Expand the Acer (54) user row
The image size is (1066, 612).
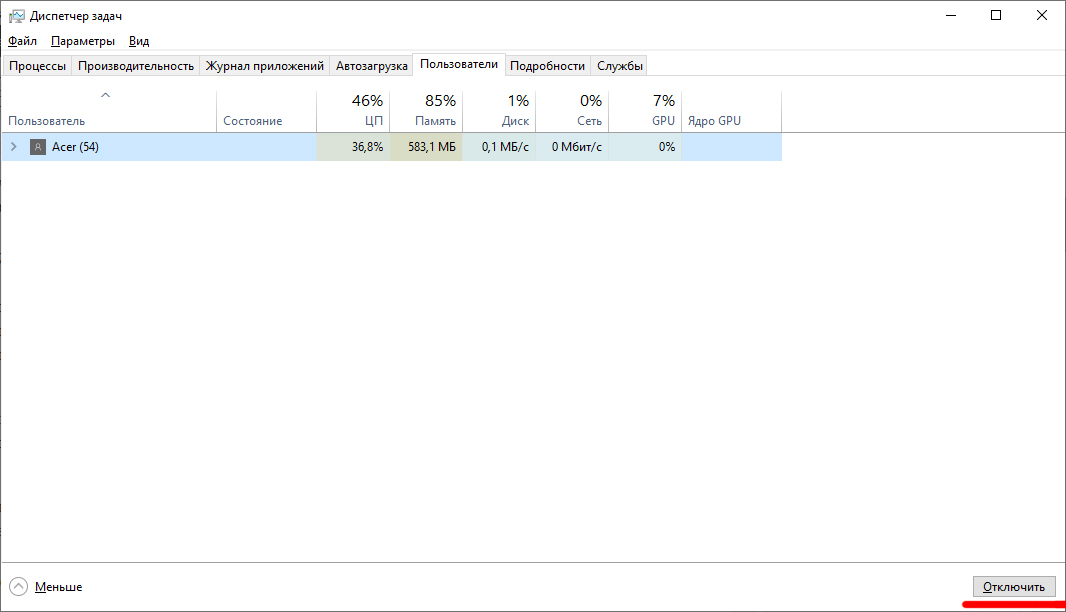[x=14, y=147]
